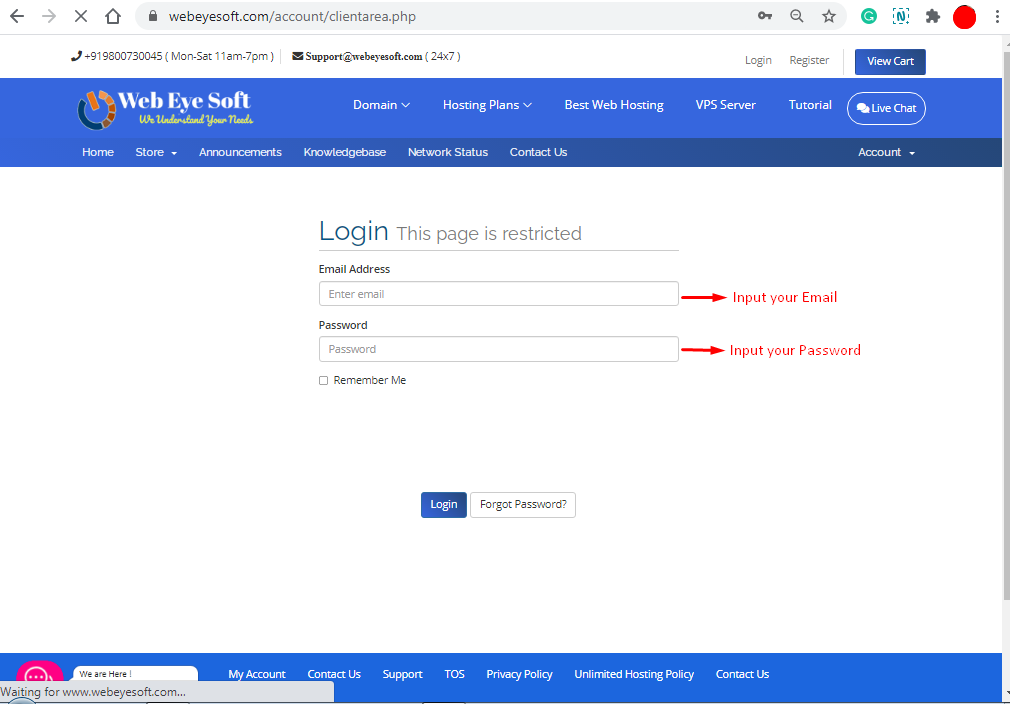Click the red recording indicator circle

964,16
